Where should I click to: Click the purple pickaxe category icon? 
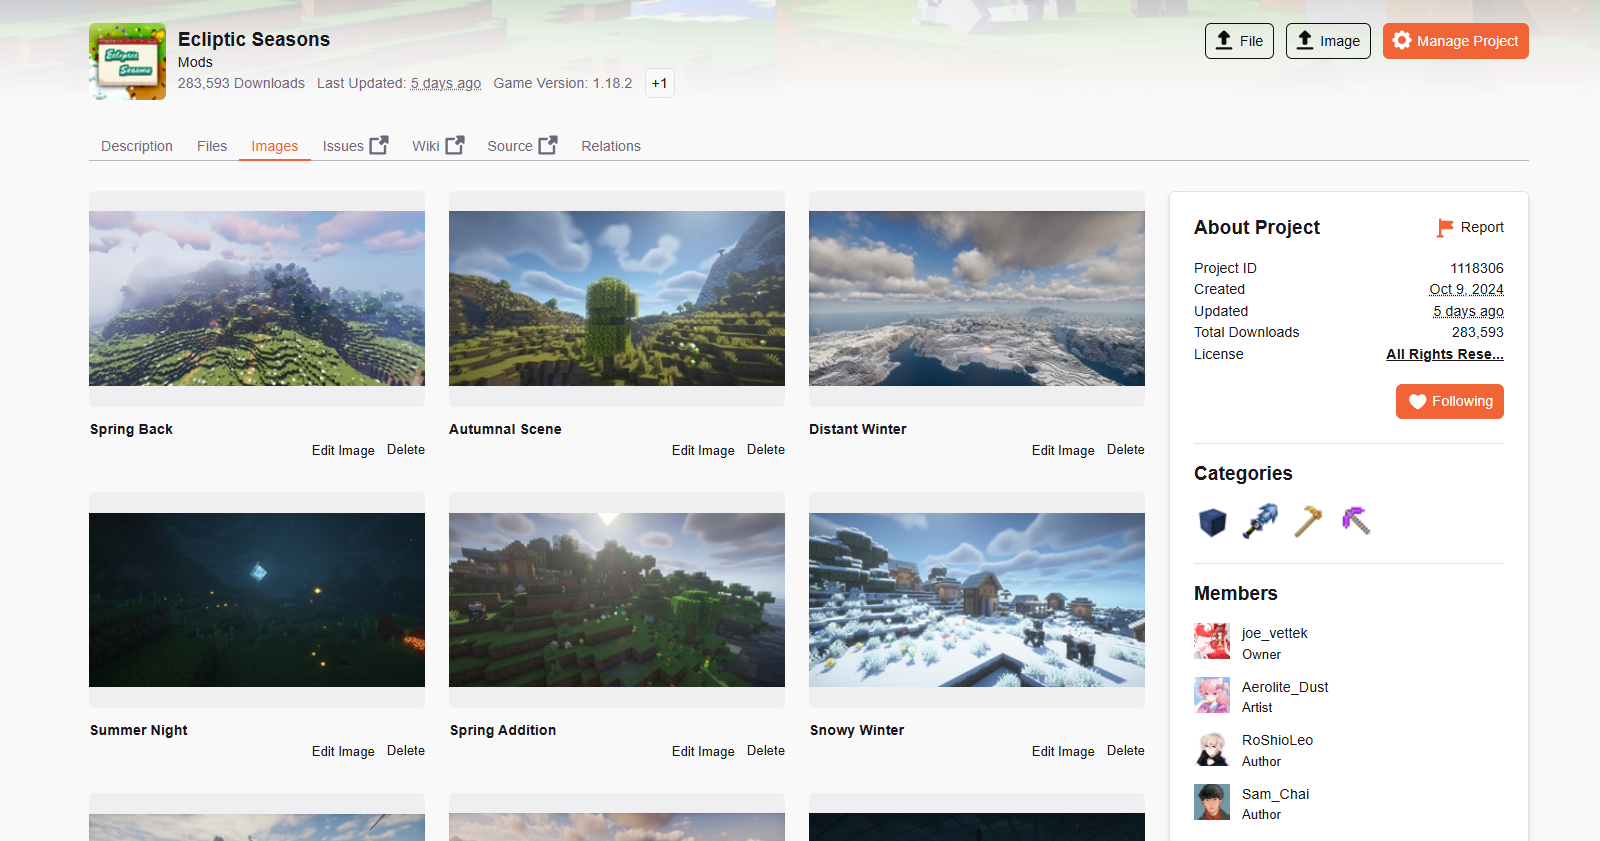pos(1356,521)
